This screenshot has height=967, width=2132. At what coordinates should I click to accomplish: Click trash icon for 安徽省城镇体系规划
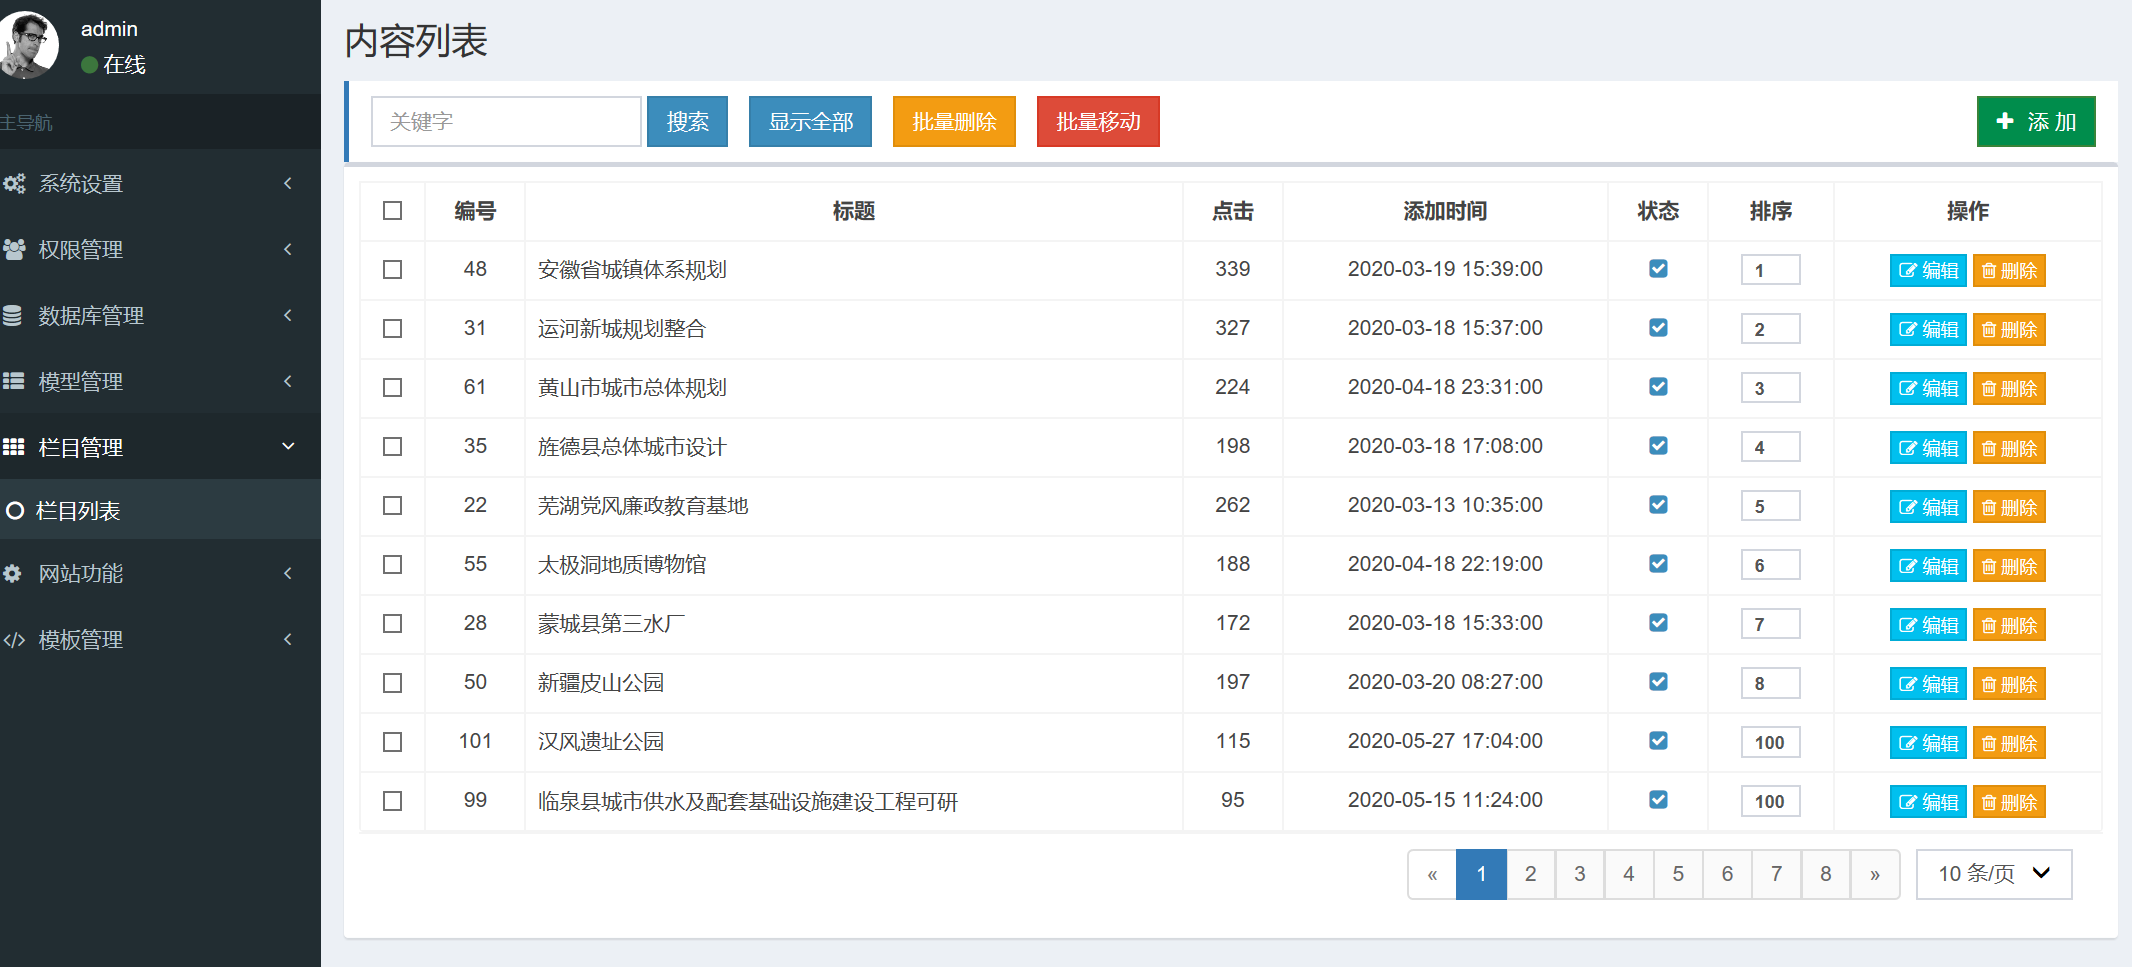pos(1989,271)
